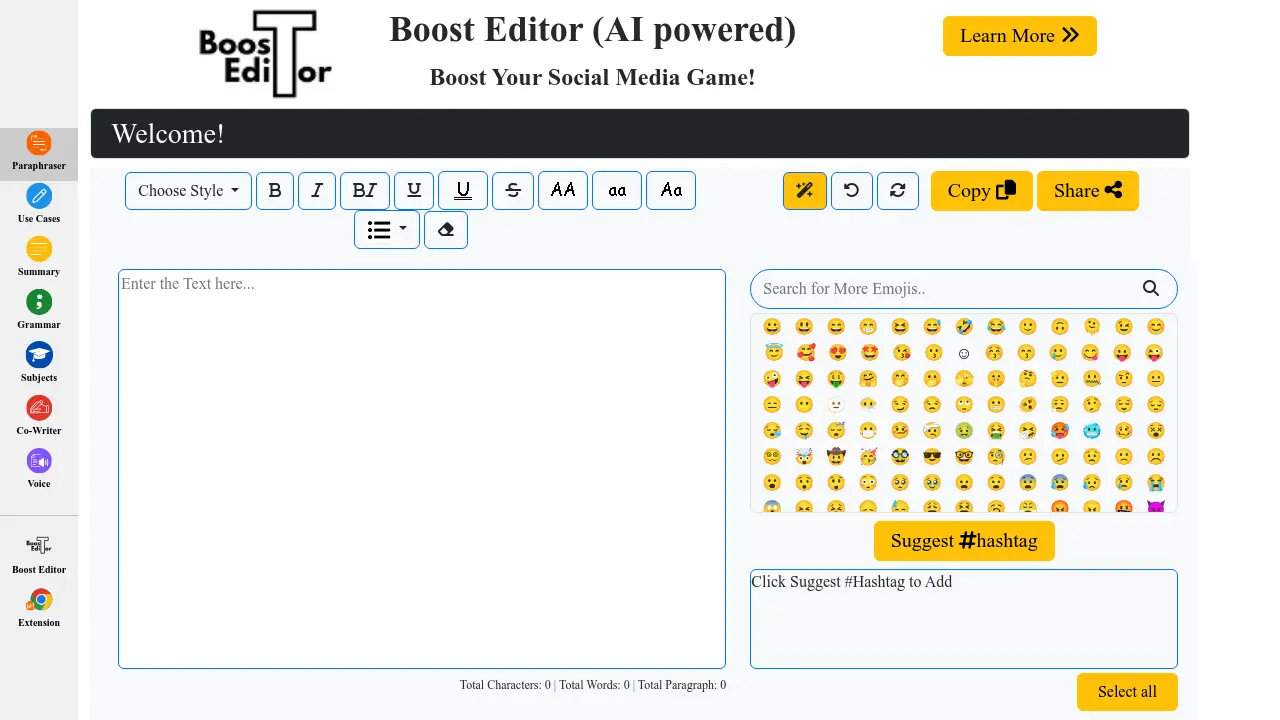
Task: Undo last change with undo arrow
Action: 851,191
